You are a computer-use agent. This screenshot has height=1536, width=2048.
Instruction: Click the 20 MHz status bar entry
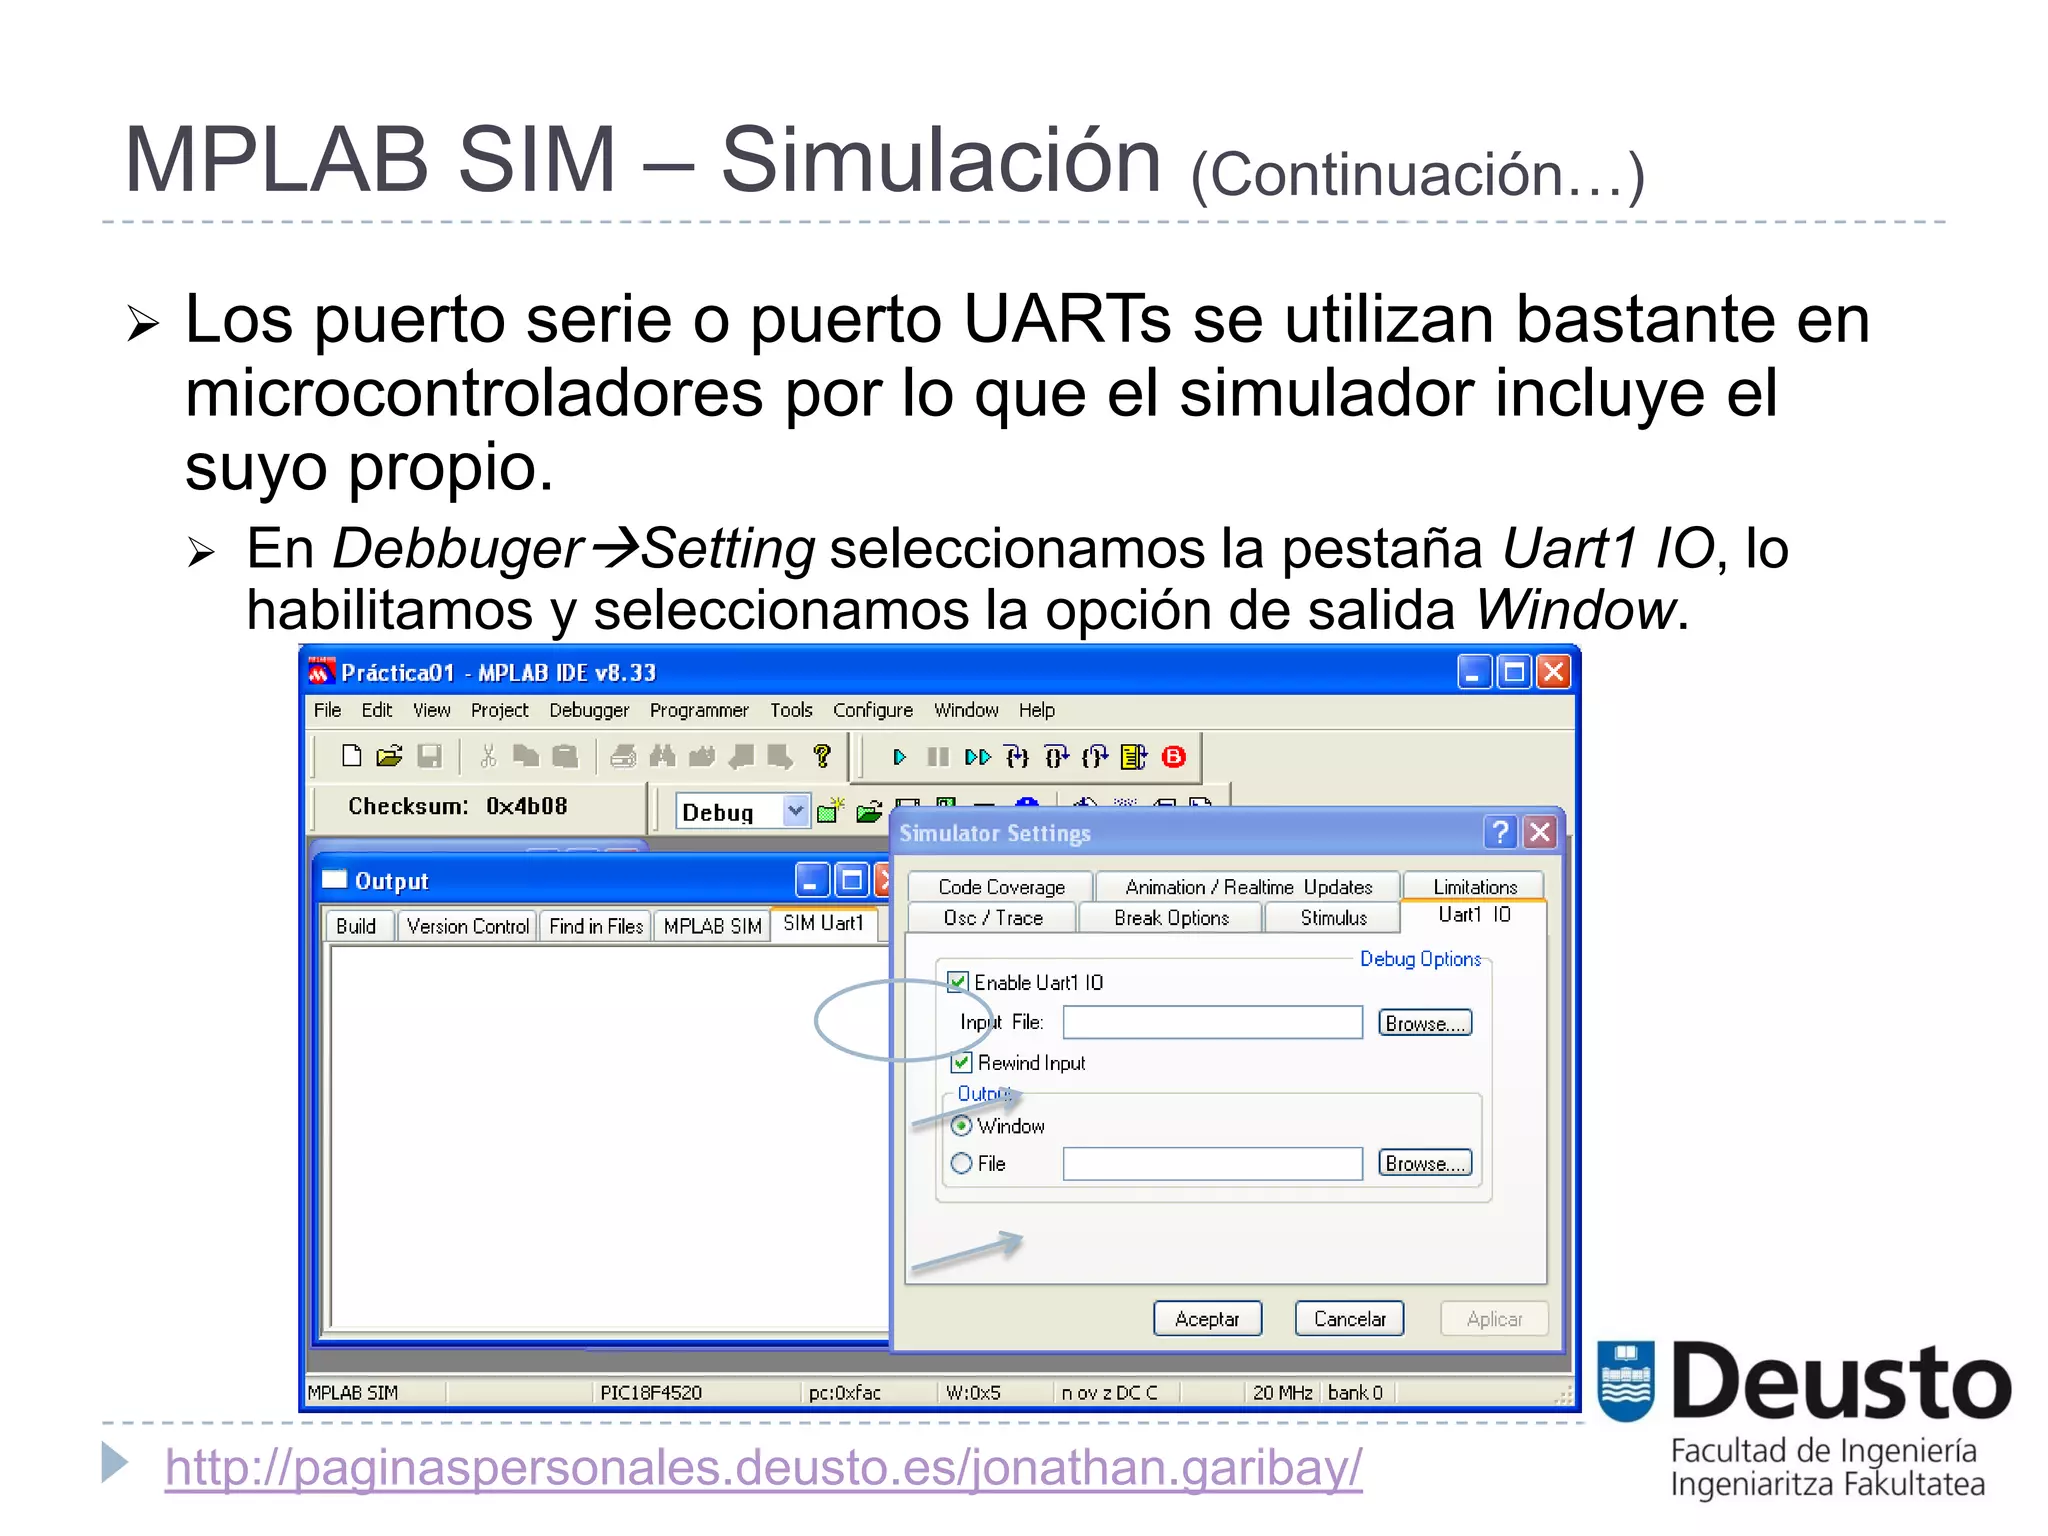1282,1392
